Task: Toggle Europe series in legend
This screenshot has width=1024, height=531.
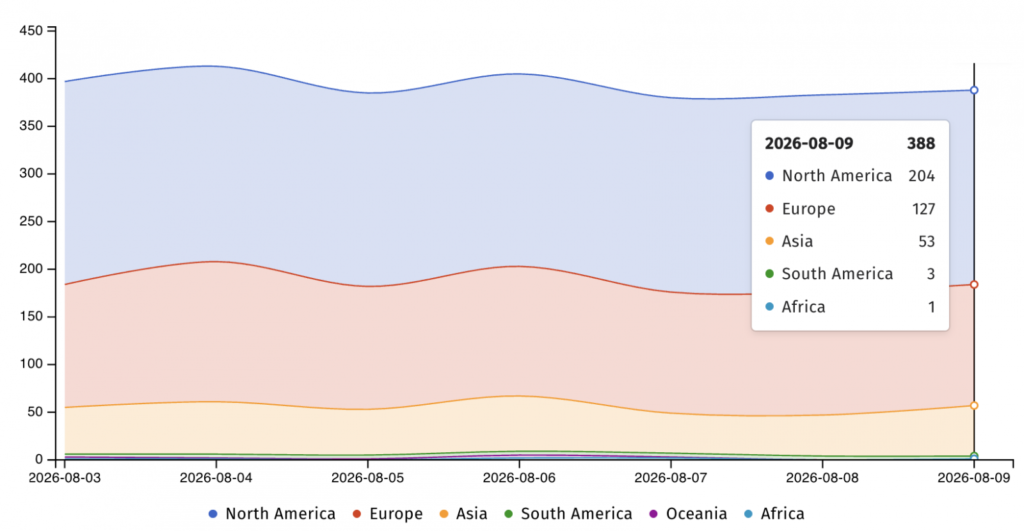Action: 388,514
